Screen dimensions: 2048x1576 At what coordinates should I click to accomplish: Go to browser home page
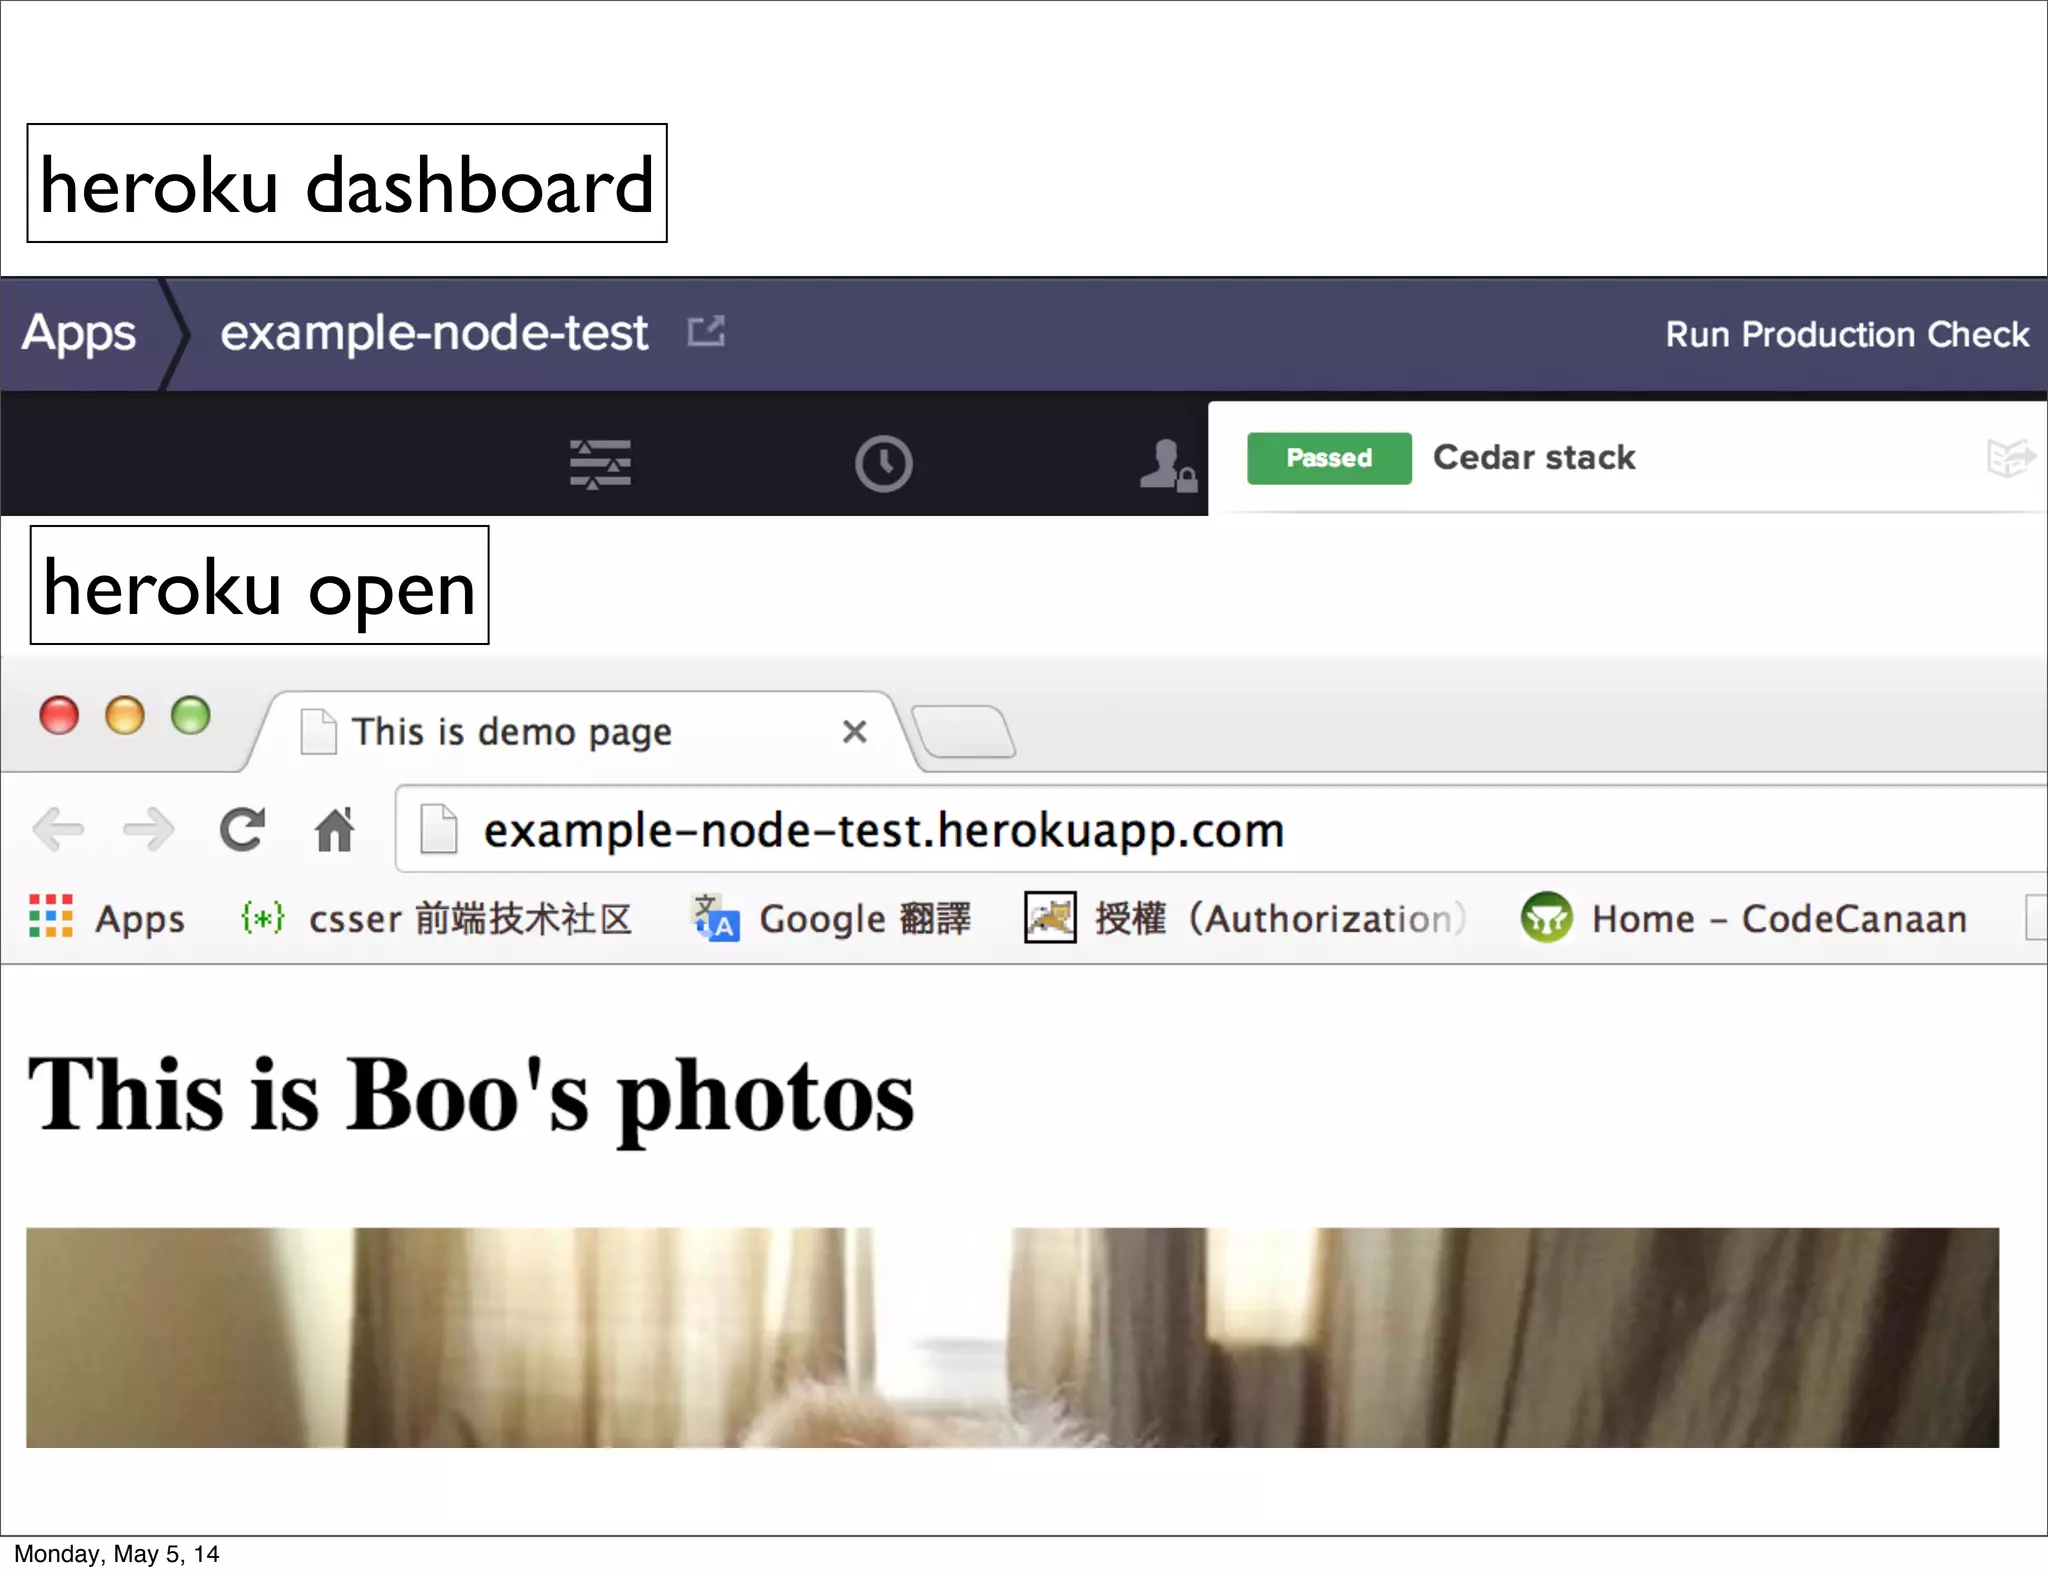[x=335, y=829]
